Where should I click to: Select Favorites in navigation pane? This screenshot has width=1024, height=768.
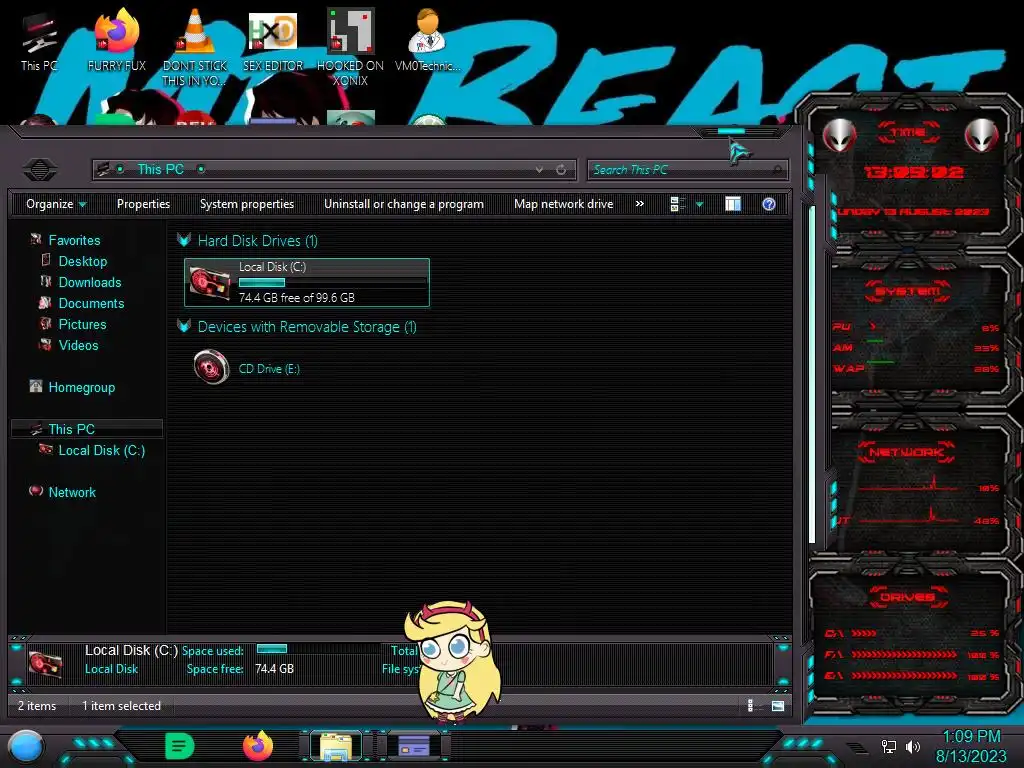pos(74,240)
